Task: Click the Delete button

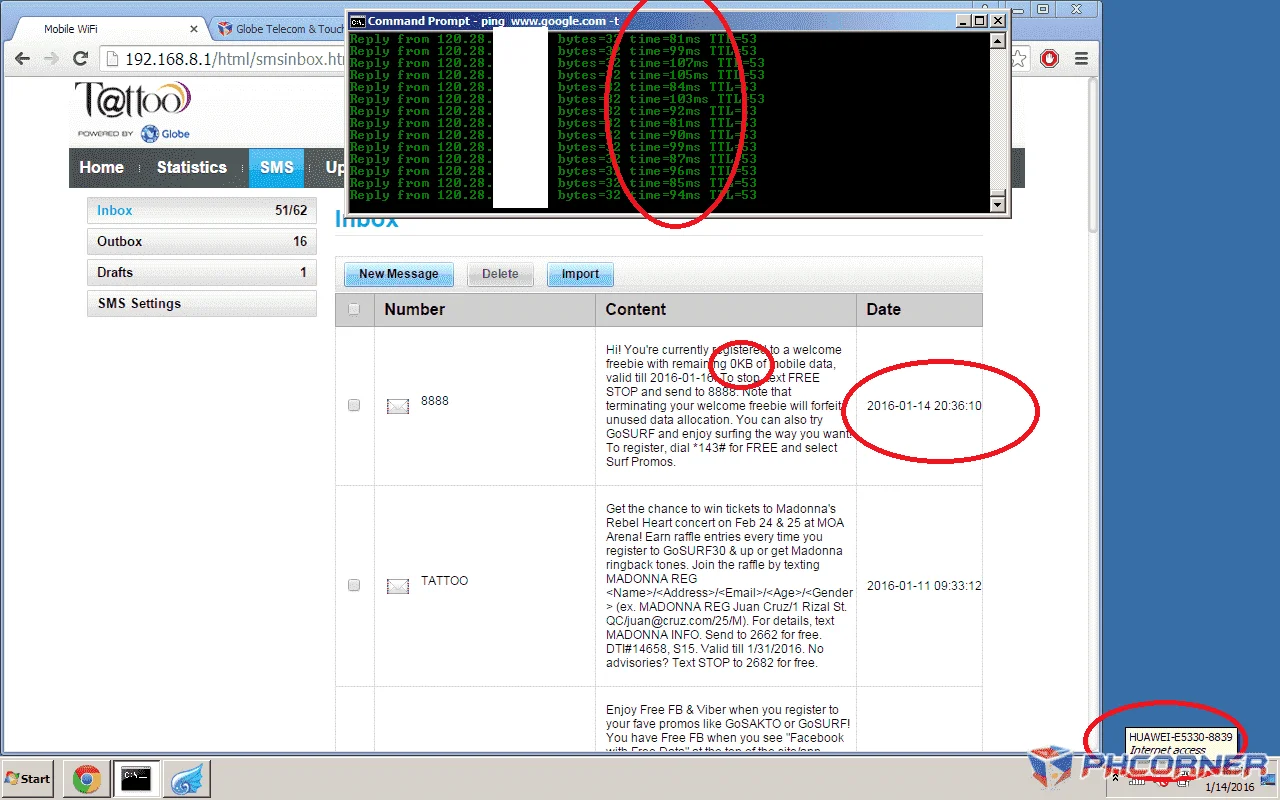Action: (x=500, y=274)
